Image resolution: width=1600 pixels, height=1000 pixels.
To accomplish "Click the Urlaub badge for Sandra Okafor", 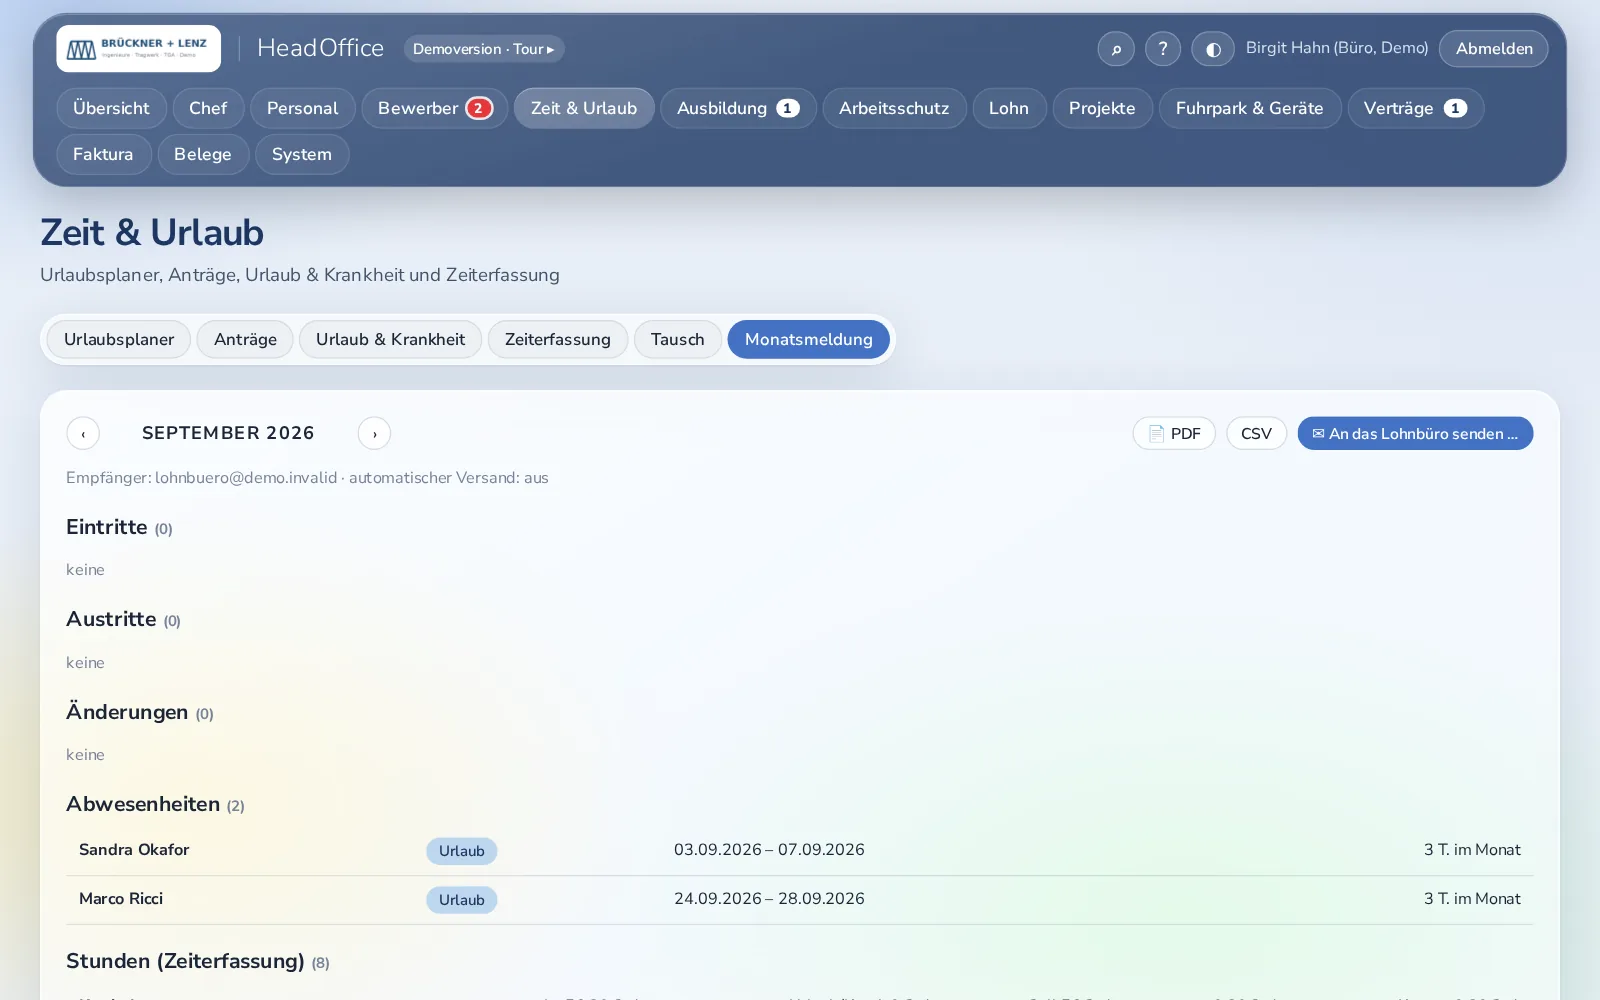I will (462, 851).
